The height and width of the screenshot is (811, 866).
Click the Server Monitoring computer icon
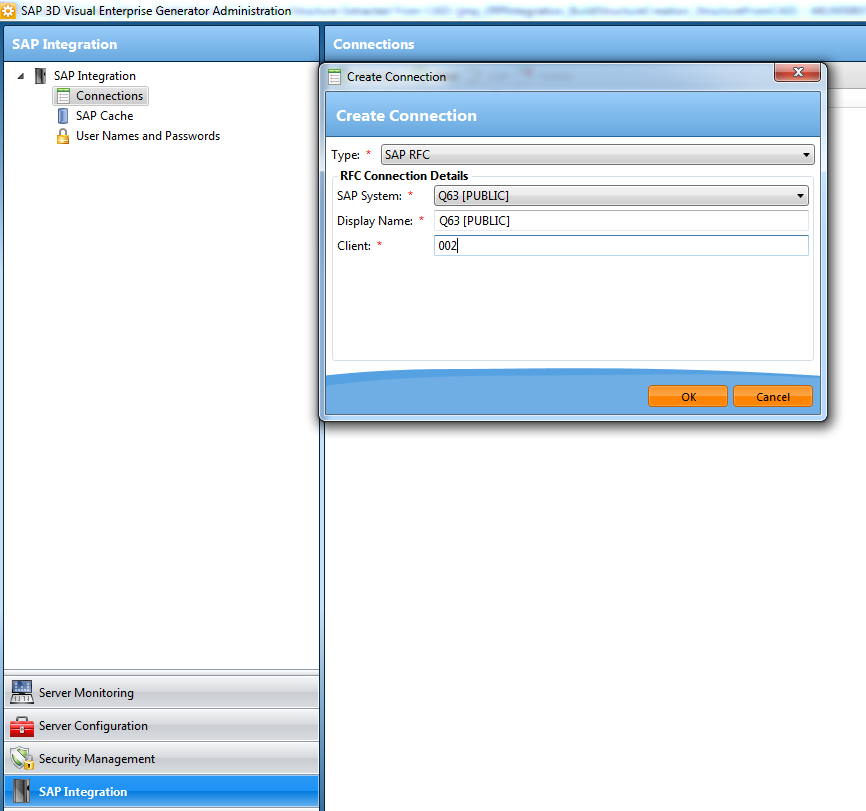coord(22,692)
